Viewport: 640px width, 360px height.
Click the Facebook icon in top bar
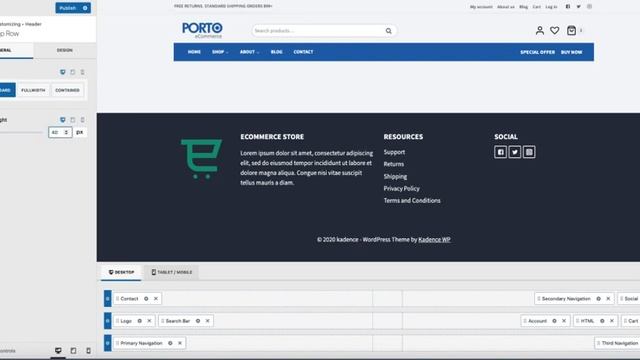tap(568, 7)
